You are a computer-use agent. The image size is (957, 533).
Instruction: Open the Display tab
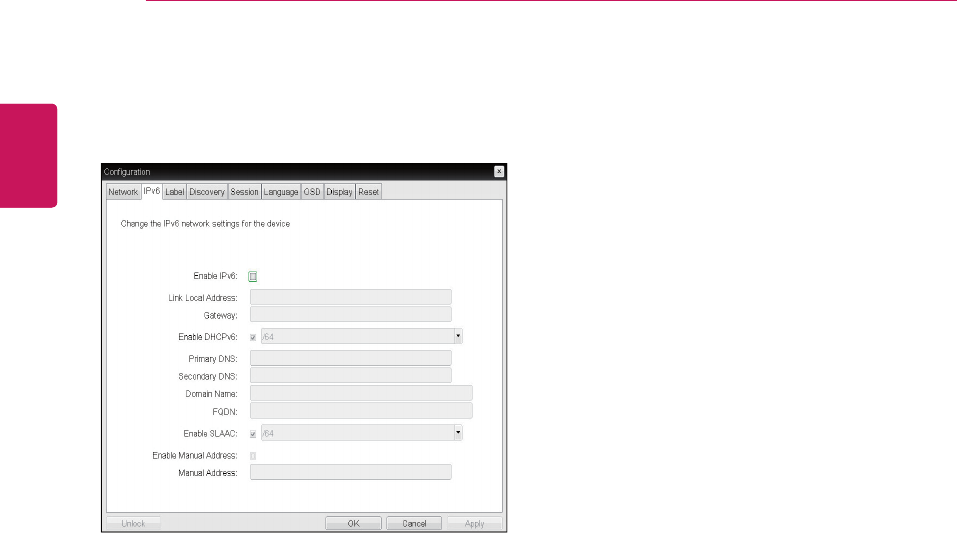click(x=339, y=192)
